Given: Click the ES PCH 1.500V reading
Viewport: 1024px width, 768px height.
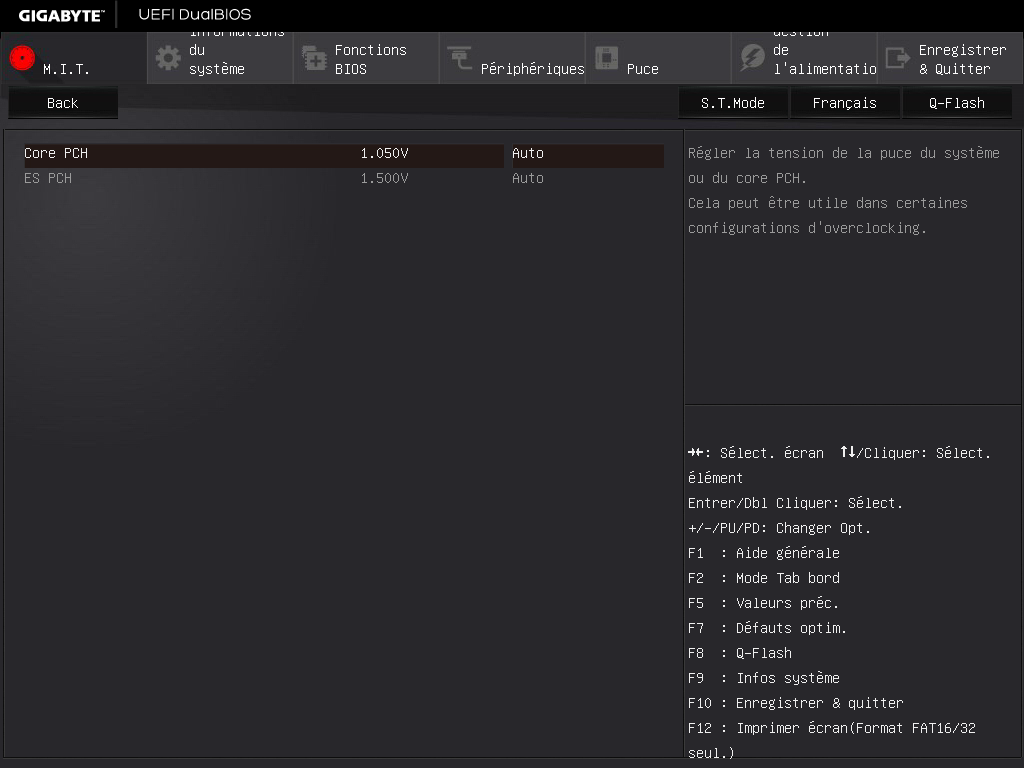Looking at the screenshot, I should pos(384,178).
